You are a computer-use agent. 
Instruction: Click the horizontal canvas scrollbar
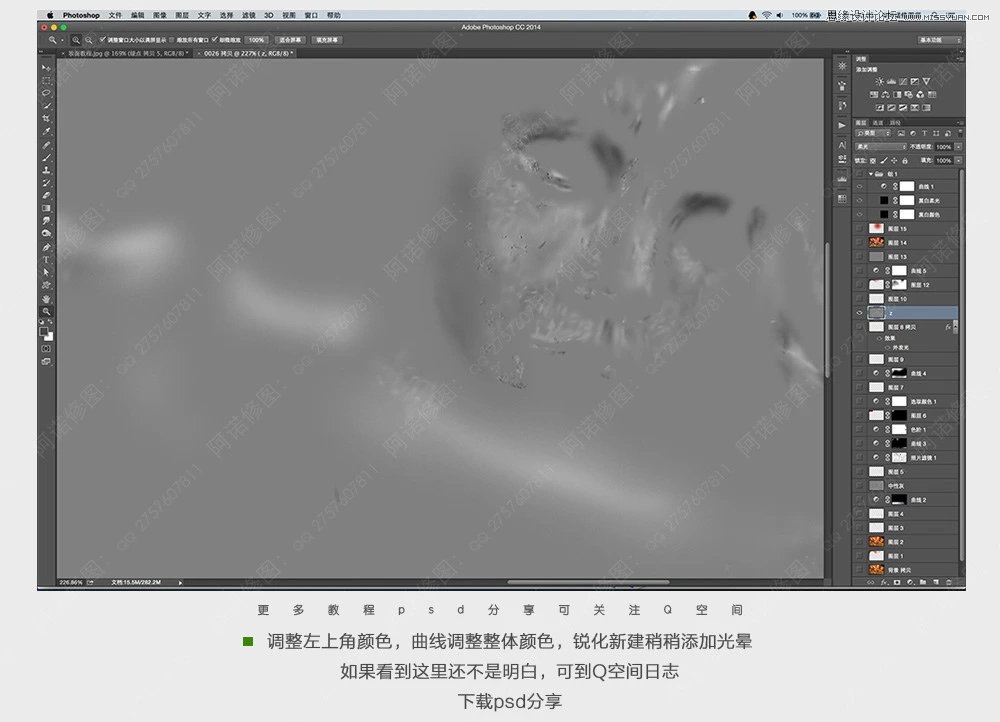[x=587, y=582]
